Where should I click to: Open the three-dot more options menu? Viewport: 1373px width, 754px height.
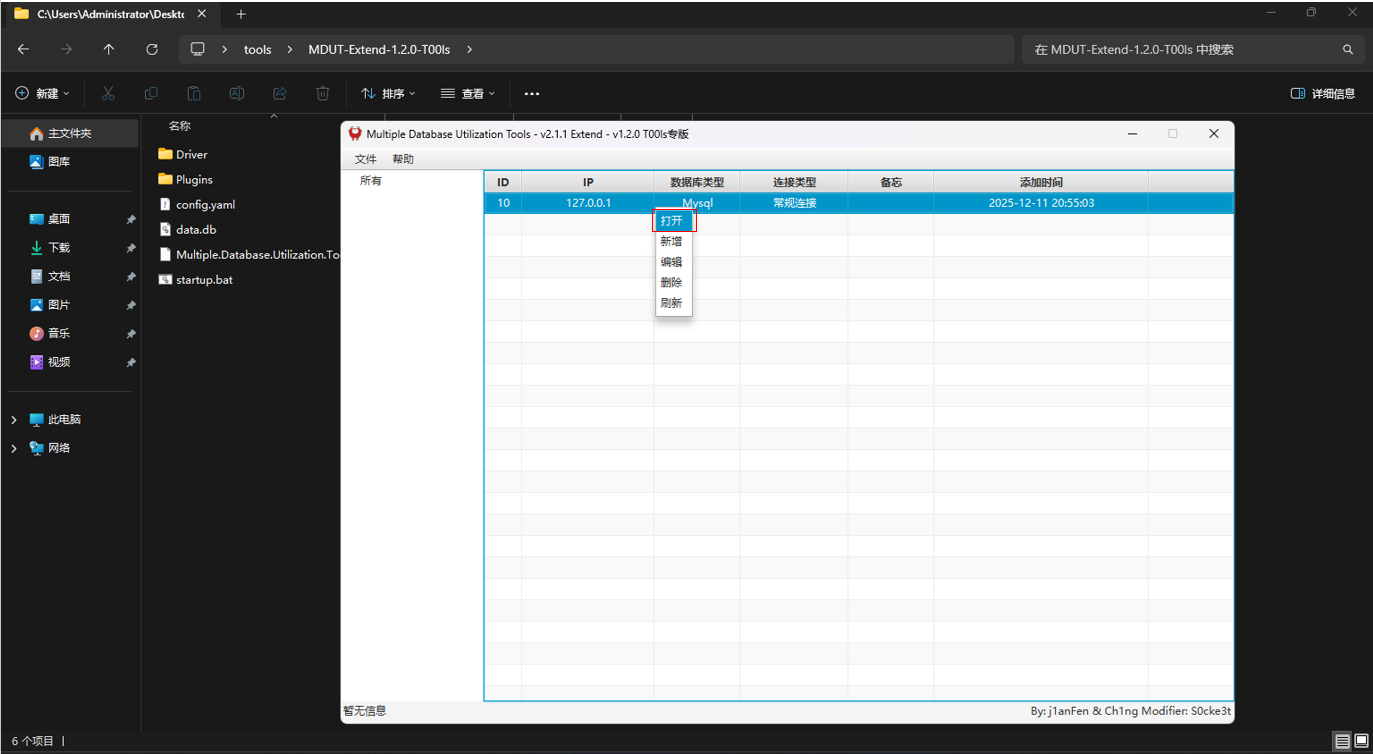click(x=532, y=93)
